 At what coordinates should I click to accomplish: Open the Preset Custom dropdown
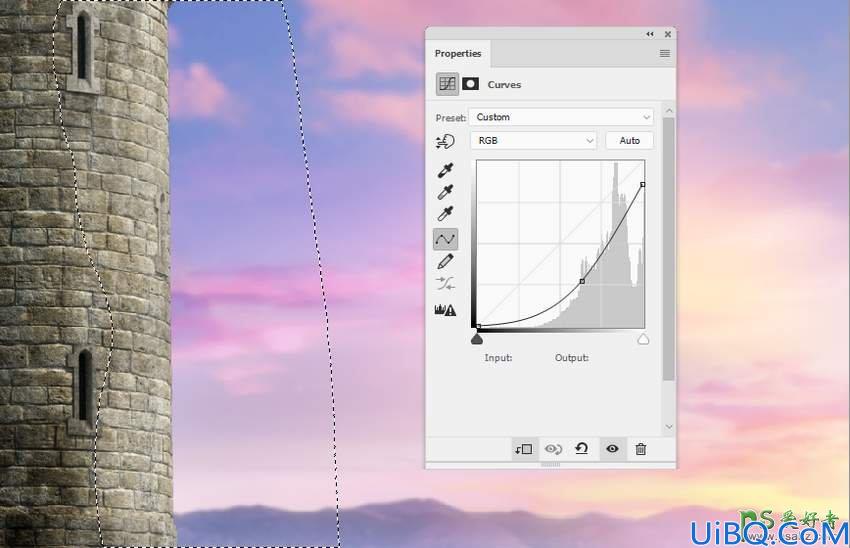(x=561, y=117)
